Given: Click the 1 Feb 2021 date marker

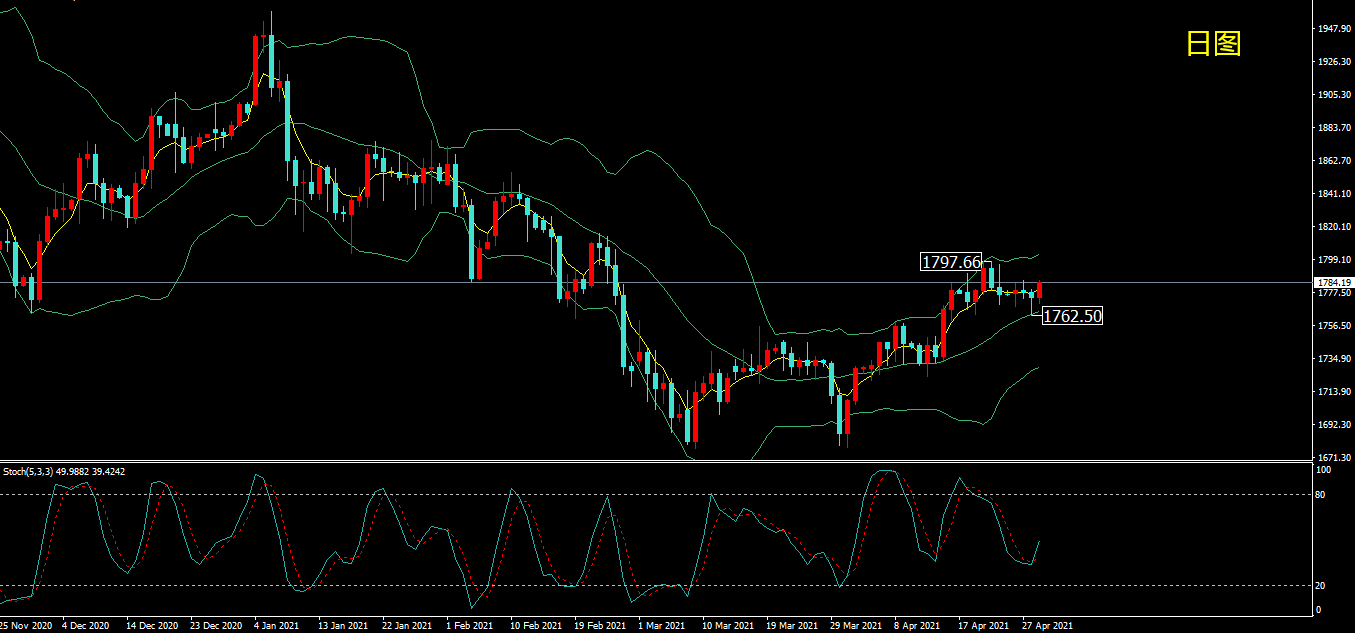Looking at the screenshot, I should click(x=470, y=625).
